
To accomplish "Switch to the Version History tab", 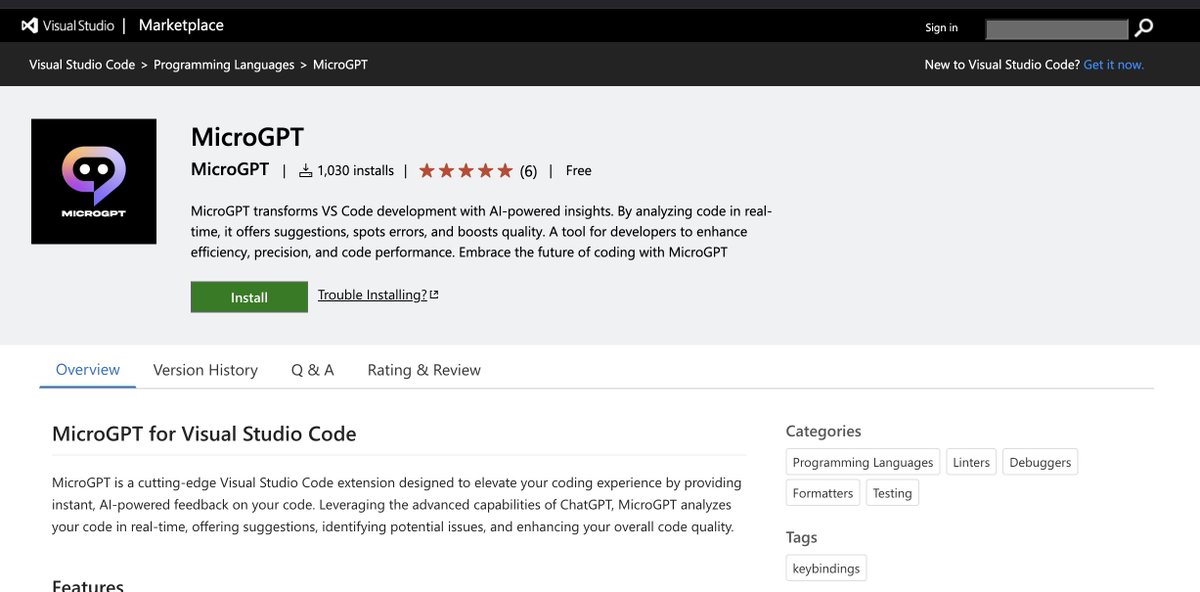I will coord(205,370).
